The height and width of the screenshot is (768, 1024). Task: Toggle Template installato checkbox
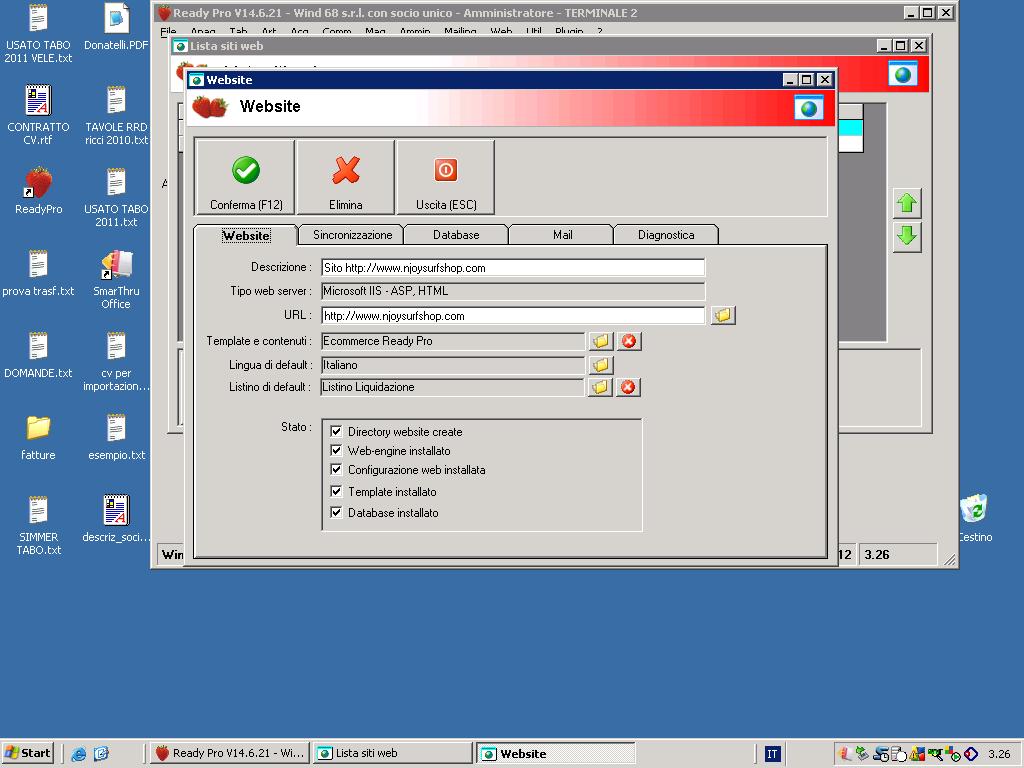[x=336, y=491]
